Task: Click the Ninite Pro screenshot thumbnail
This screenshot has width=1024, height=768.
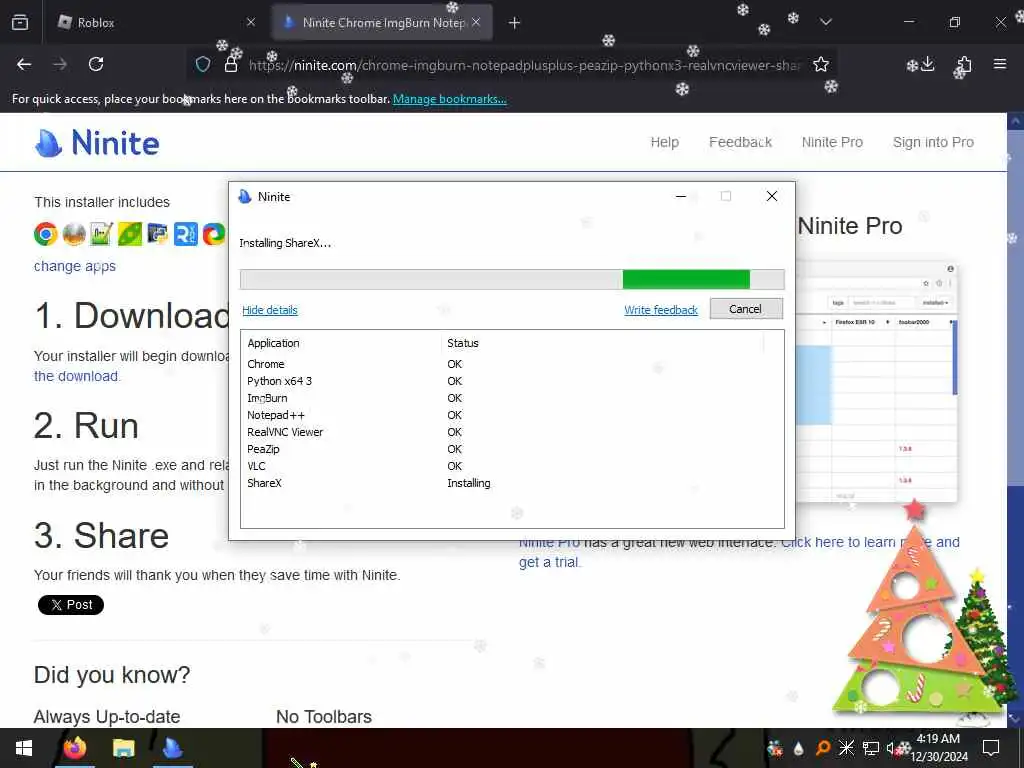Action: (x=877, y=382)
